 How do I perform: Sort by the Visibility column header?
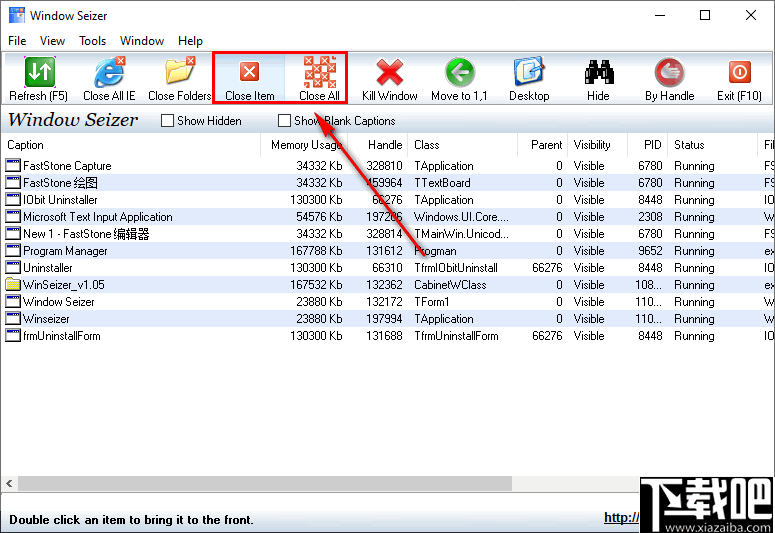click(x=598, y=145)
